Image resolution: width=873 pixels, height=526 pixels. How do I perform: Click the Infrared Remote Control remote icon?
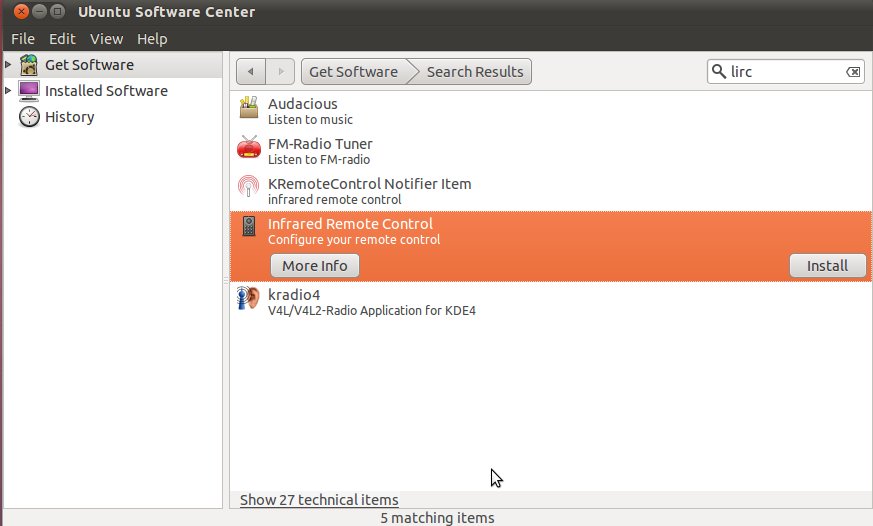point(249,226)
